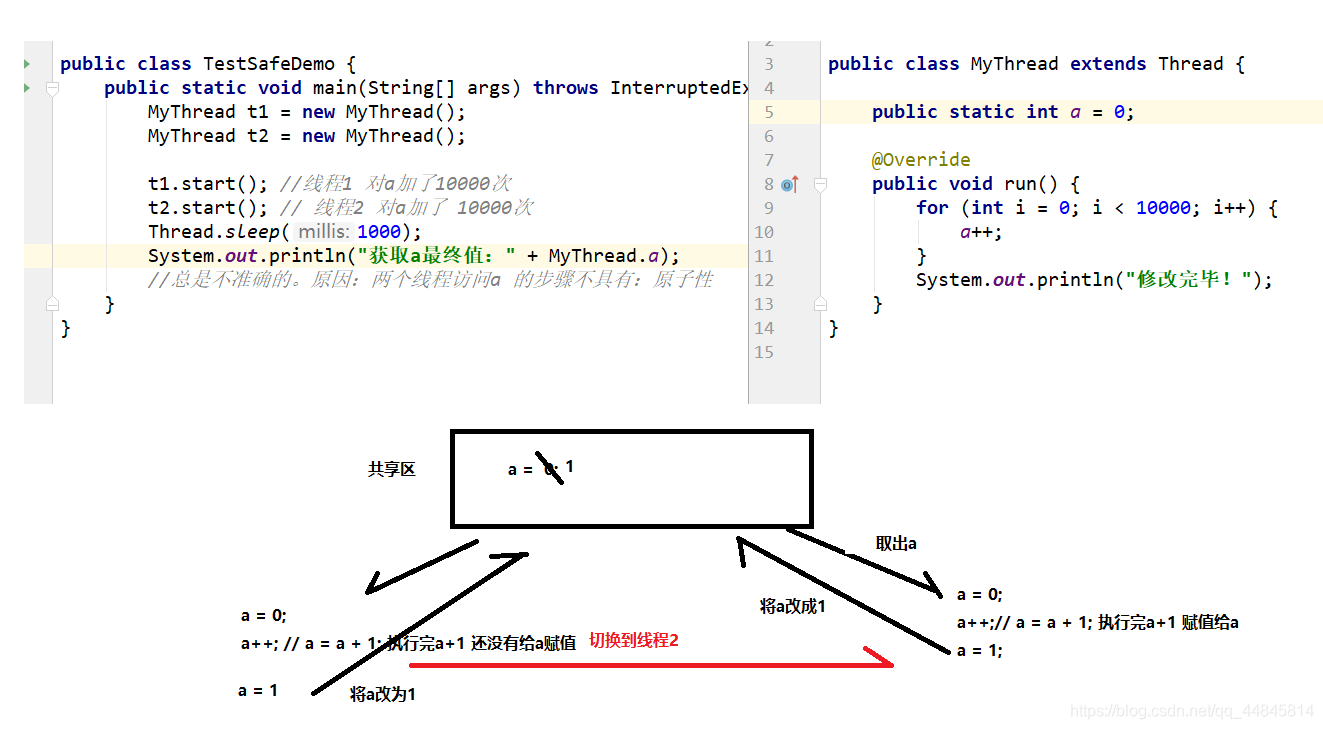Screen dimensions: 1323x729
Task: Click the 'millis:' parameter hint
Action: pos(325,232)
